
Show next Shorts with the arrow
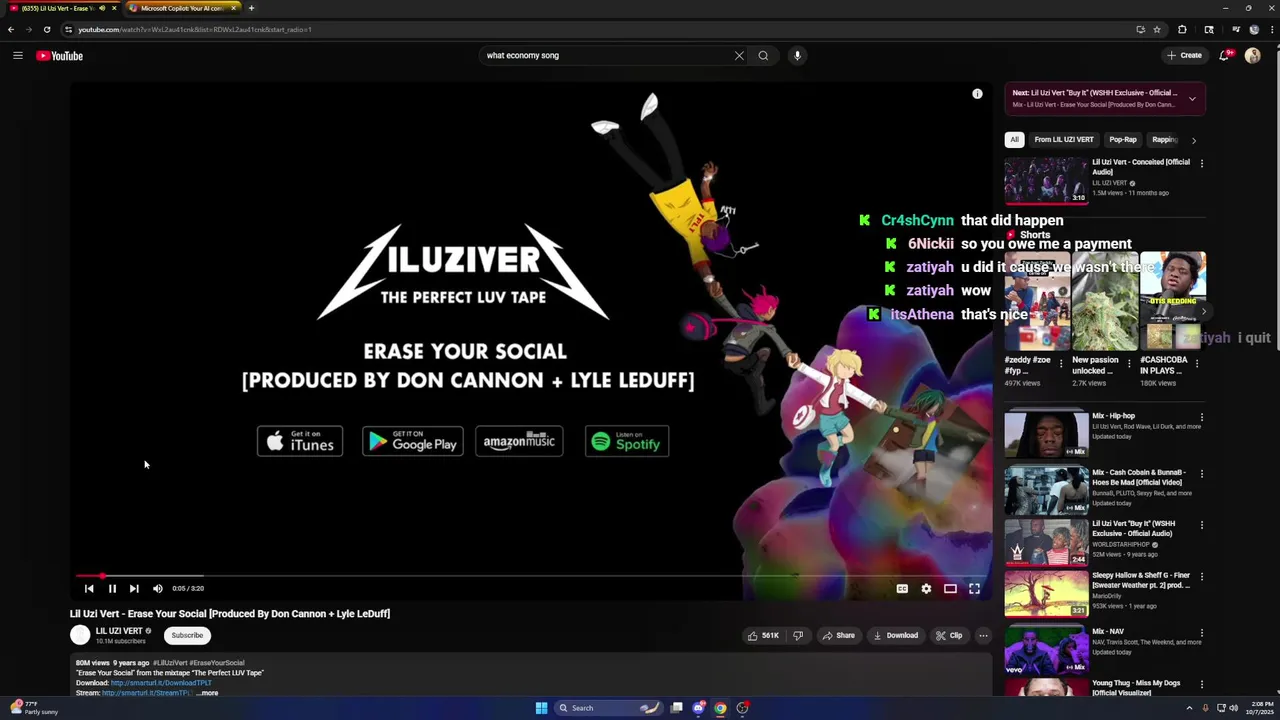tap(1203, 312)
